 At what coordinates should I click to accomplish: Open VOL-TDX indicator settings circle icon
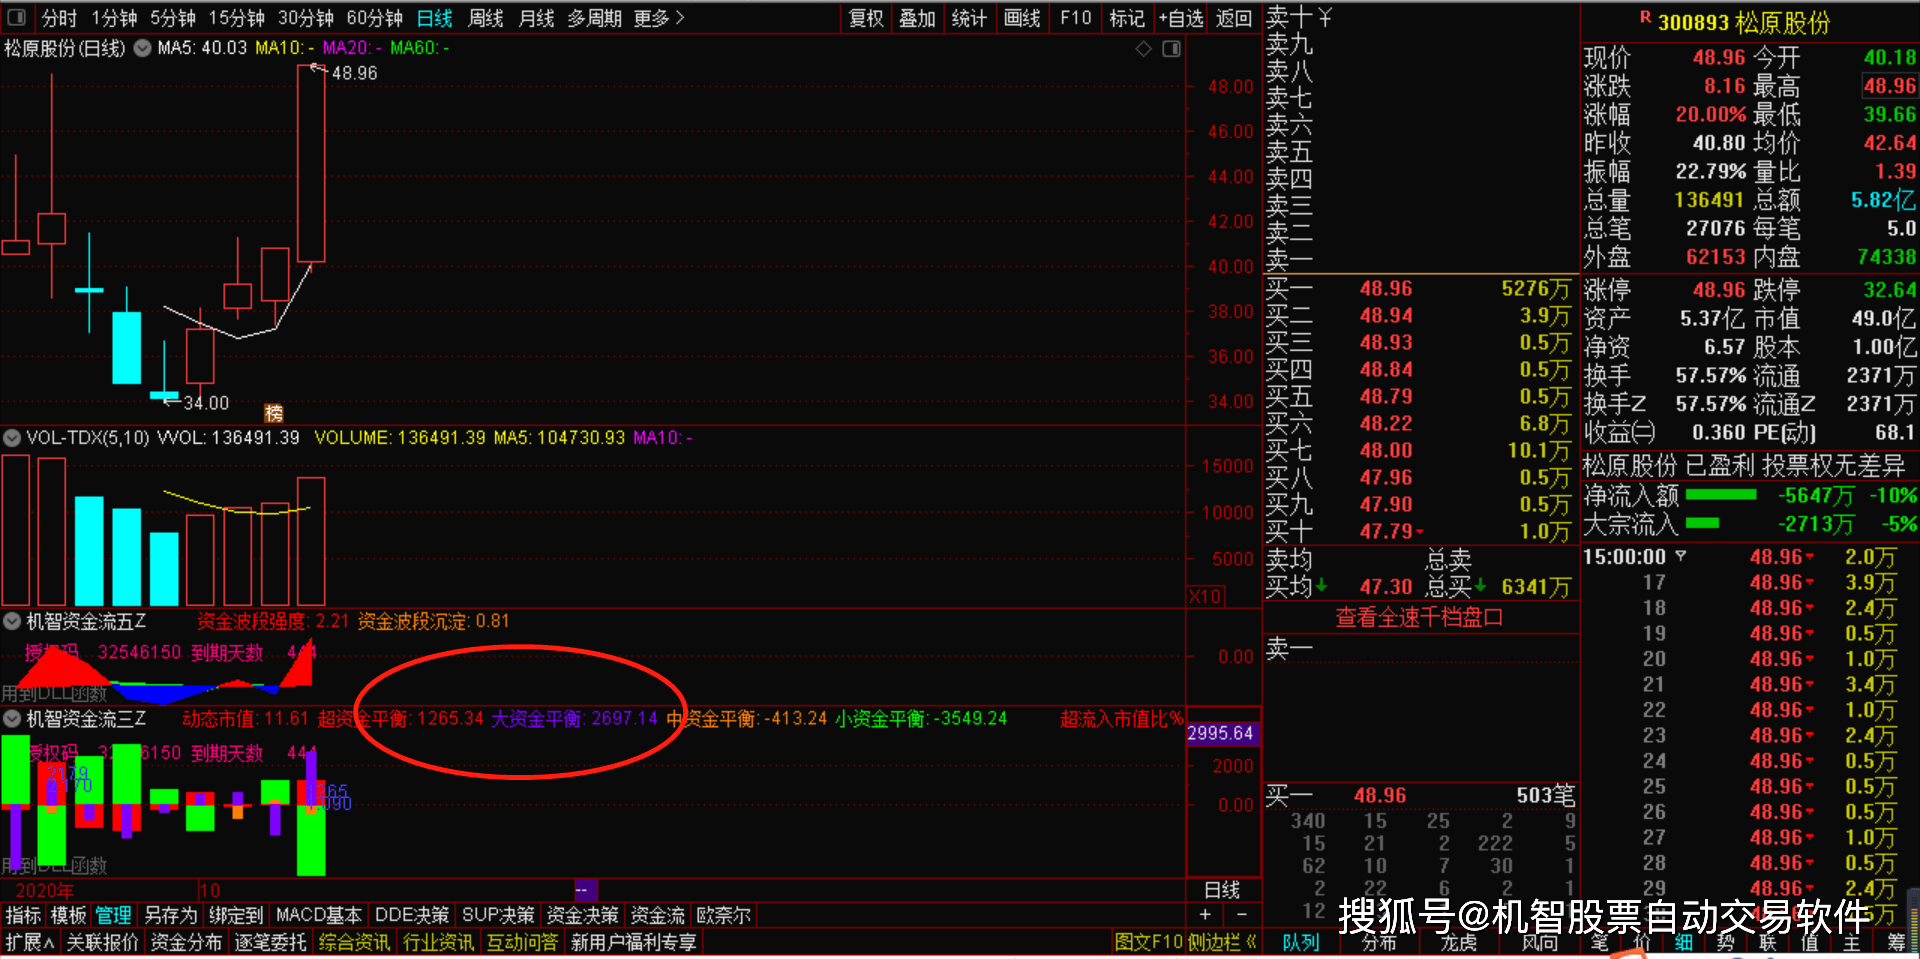12,438
